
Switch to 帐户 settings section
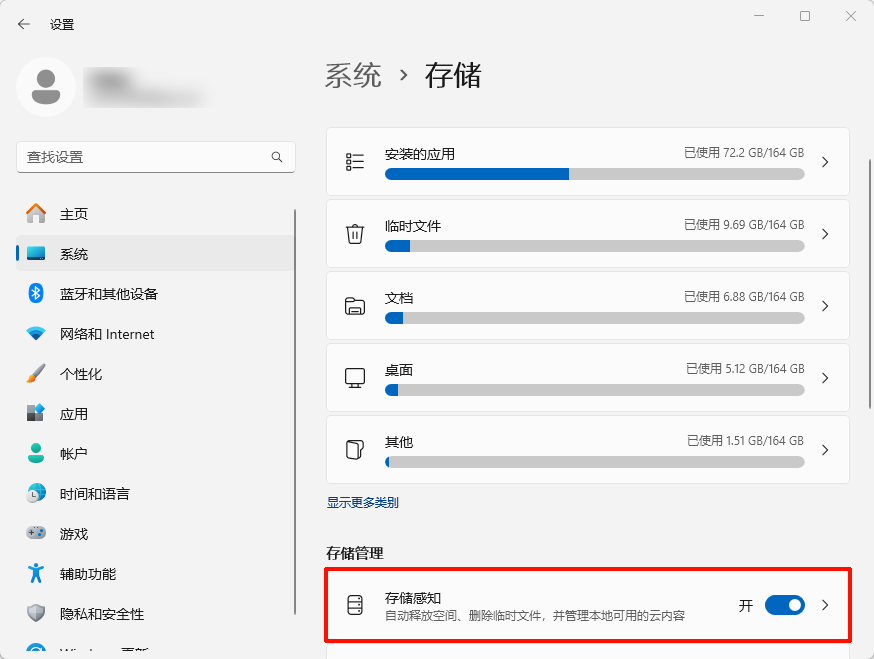tap(72, 453)
